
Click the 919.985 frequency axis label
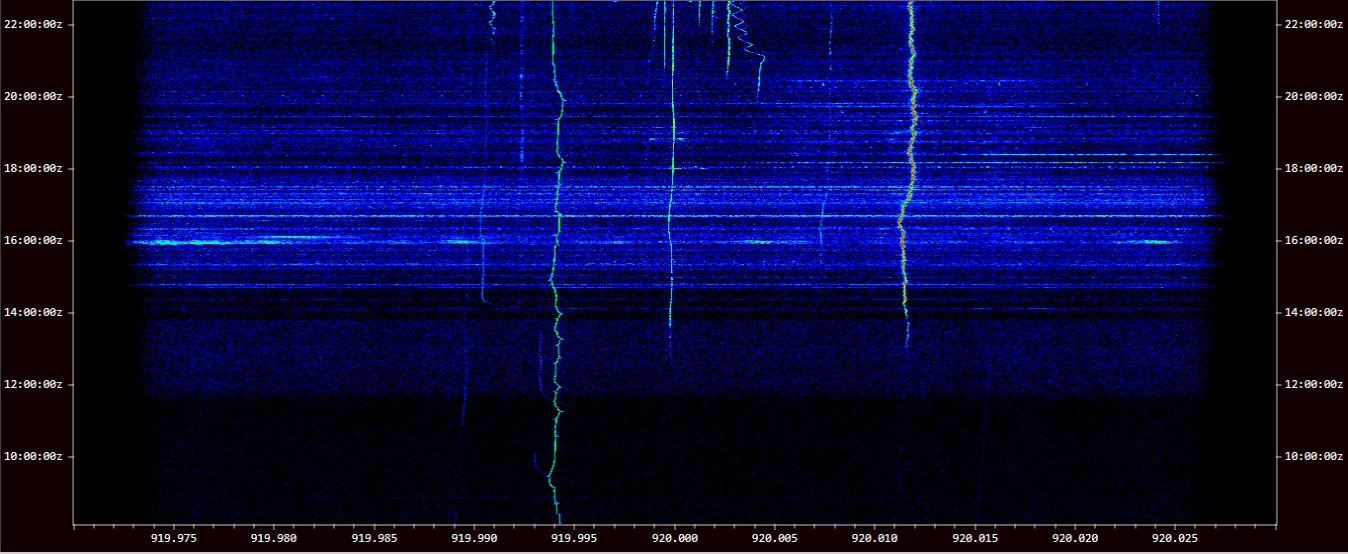pos(374,537)
